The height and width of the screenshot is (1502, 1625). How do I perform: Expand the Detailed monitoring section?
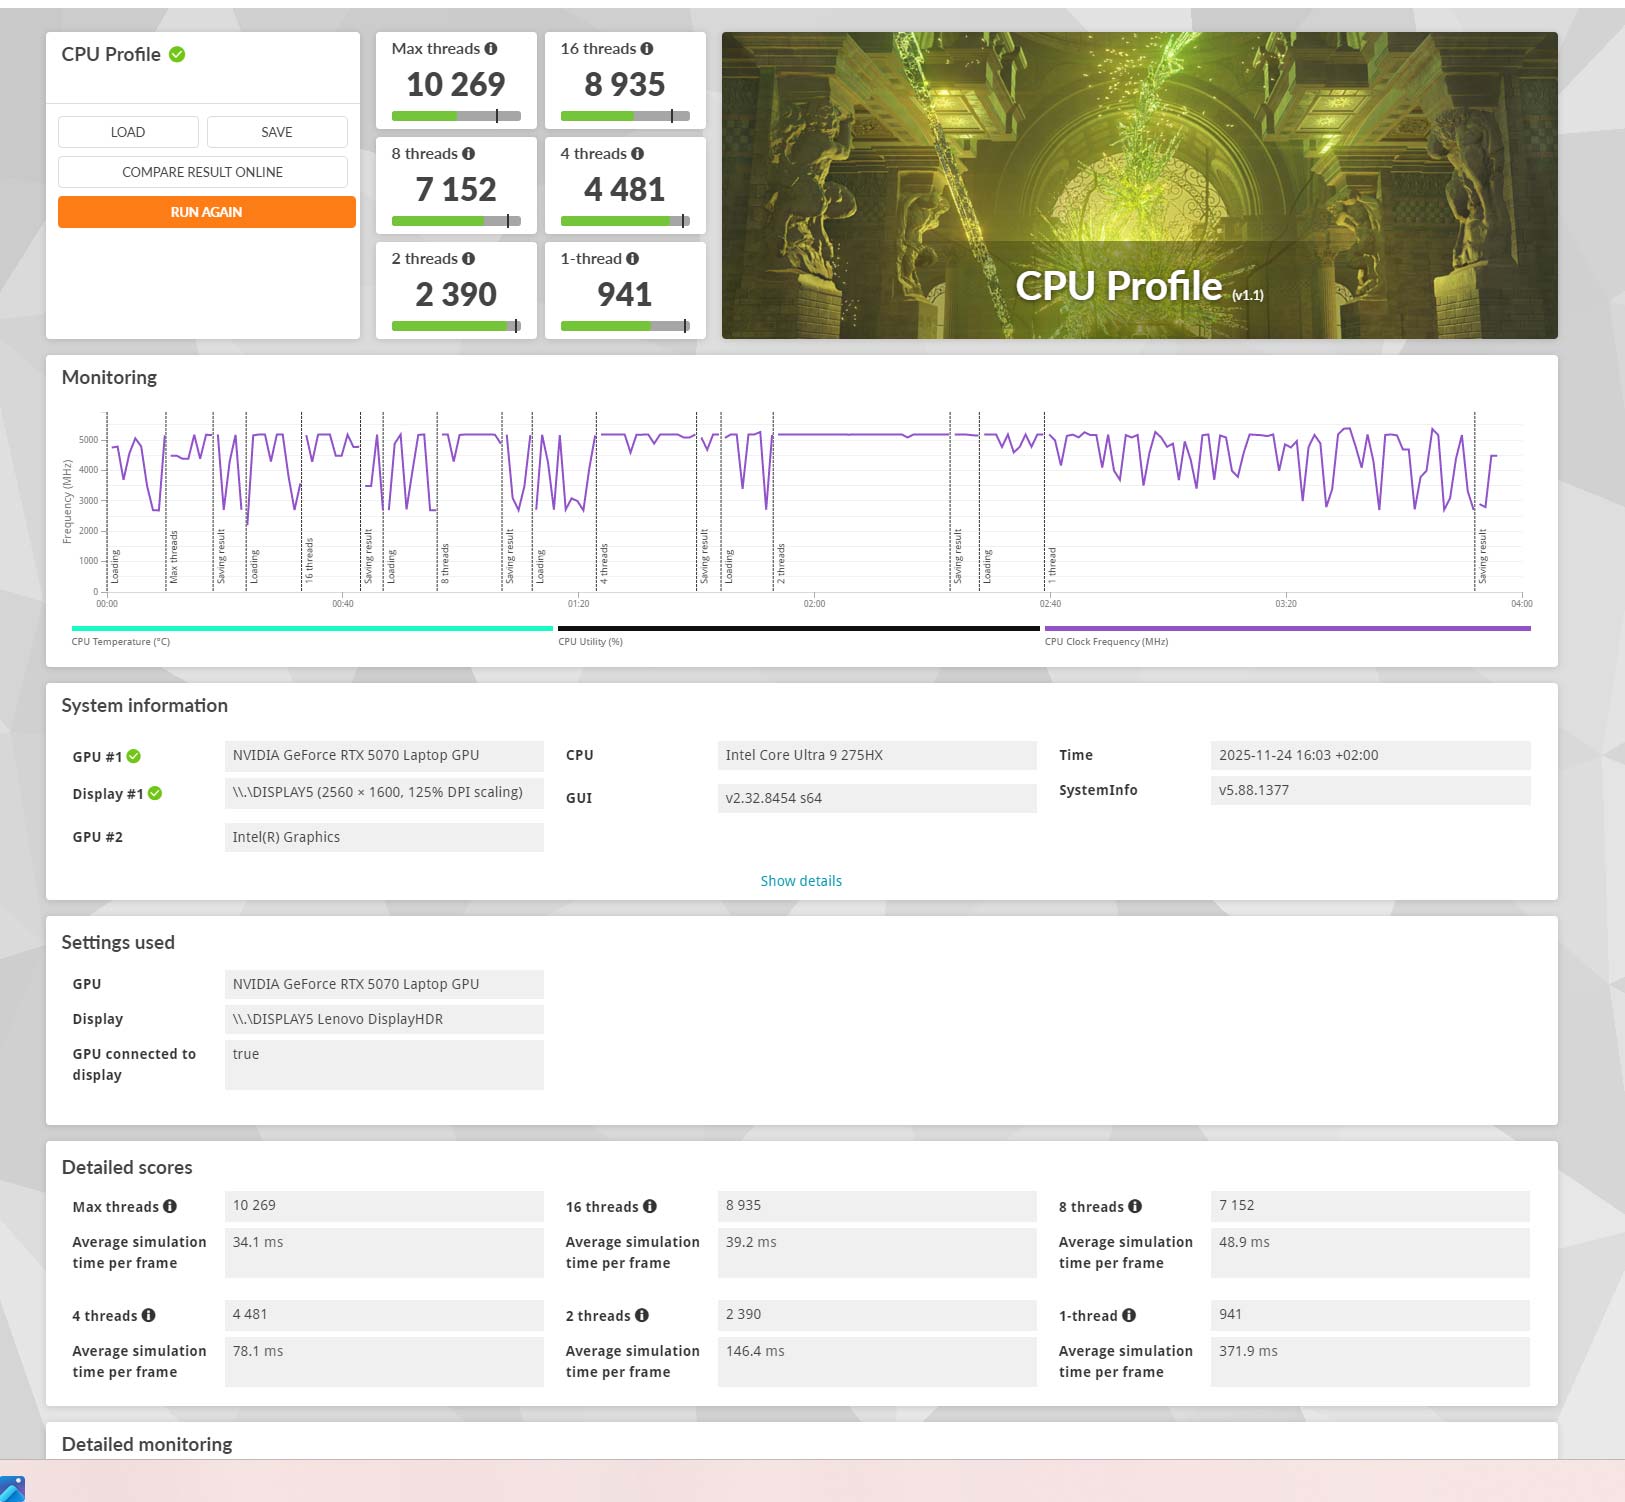coord(147,1444)
